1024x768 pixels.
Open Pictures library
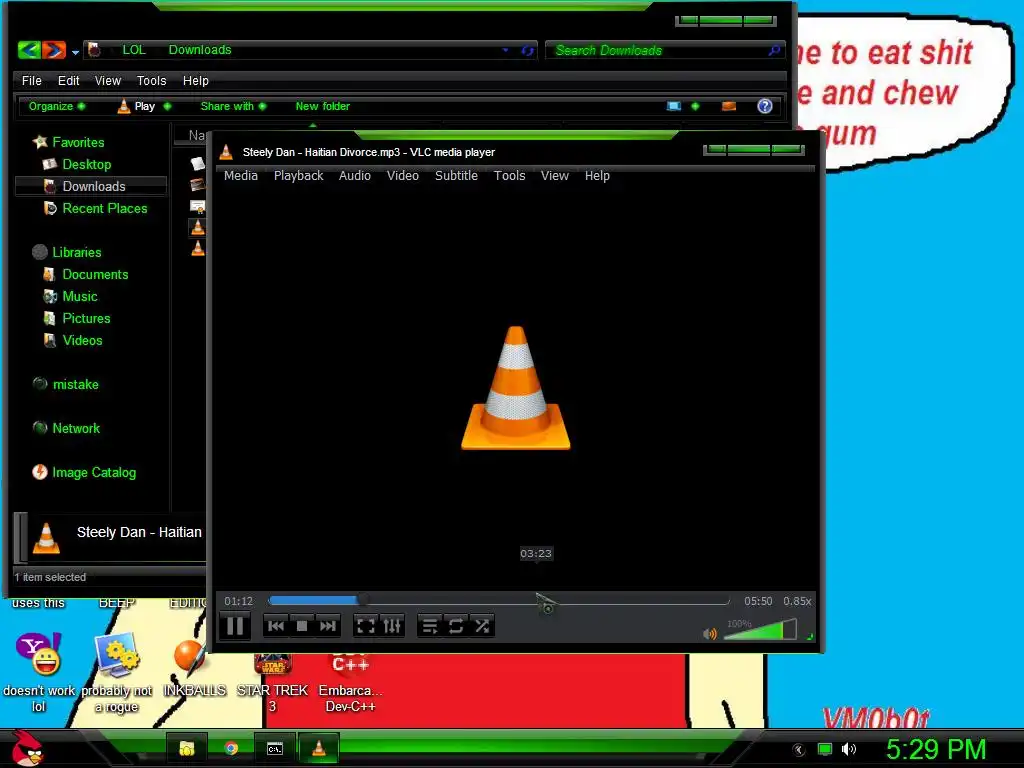point(86,319)
